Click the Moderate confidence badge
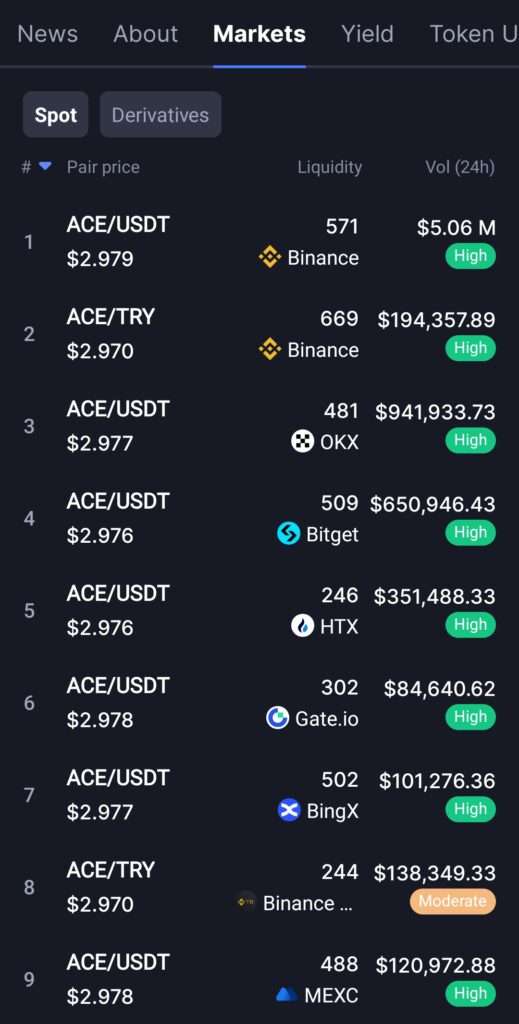This screenshot has height=1024, width=519. 452,901
